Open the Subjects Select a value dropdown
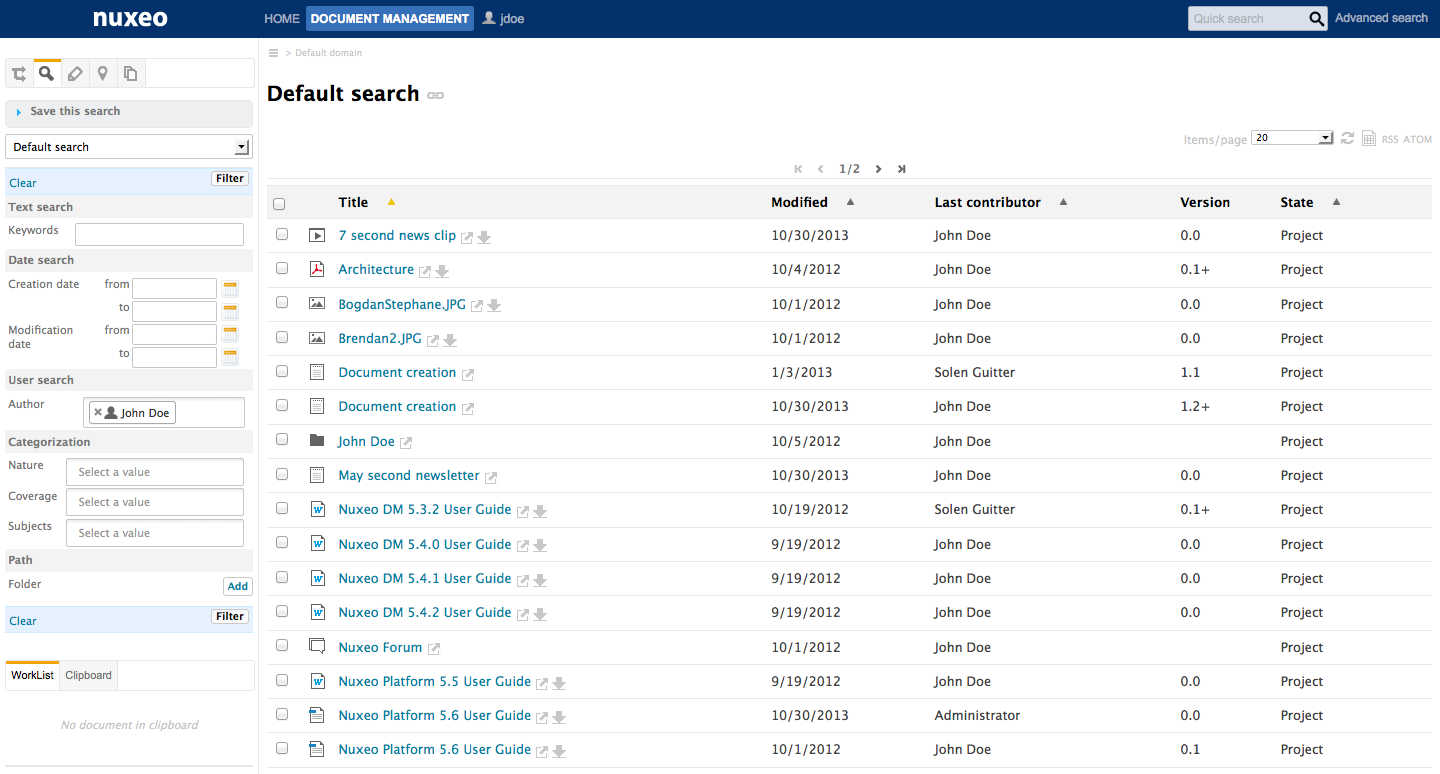 155,533
